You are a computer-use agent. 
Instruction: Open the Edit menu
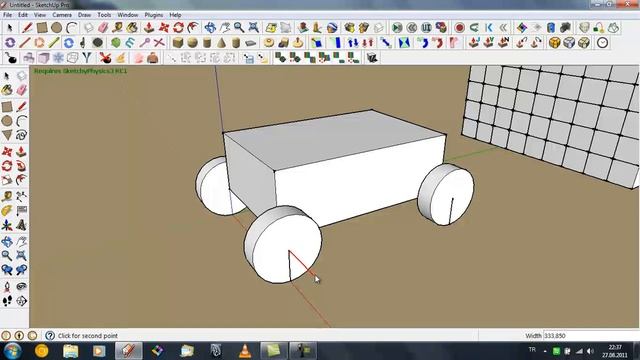[23, 15]
